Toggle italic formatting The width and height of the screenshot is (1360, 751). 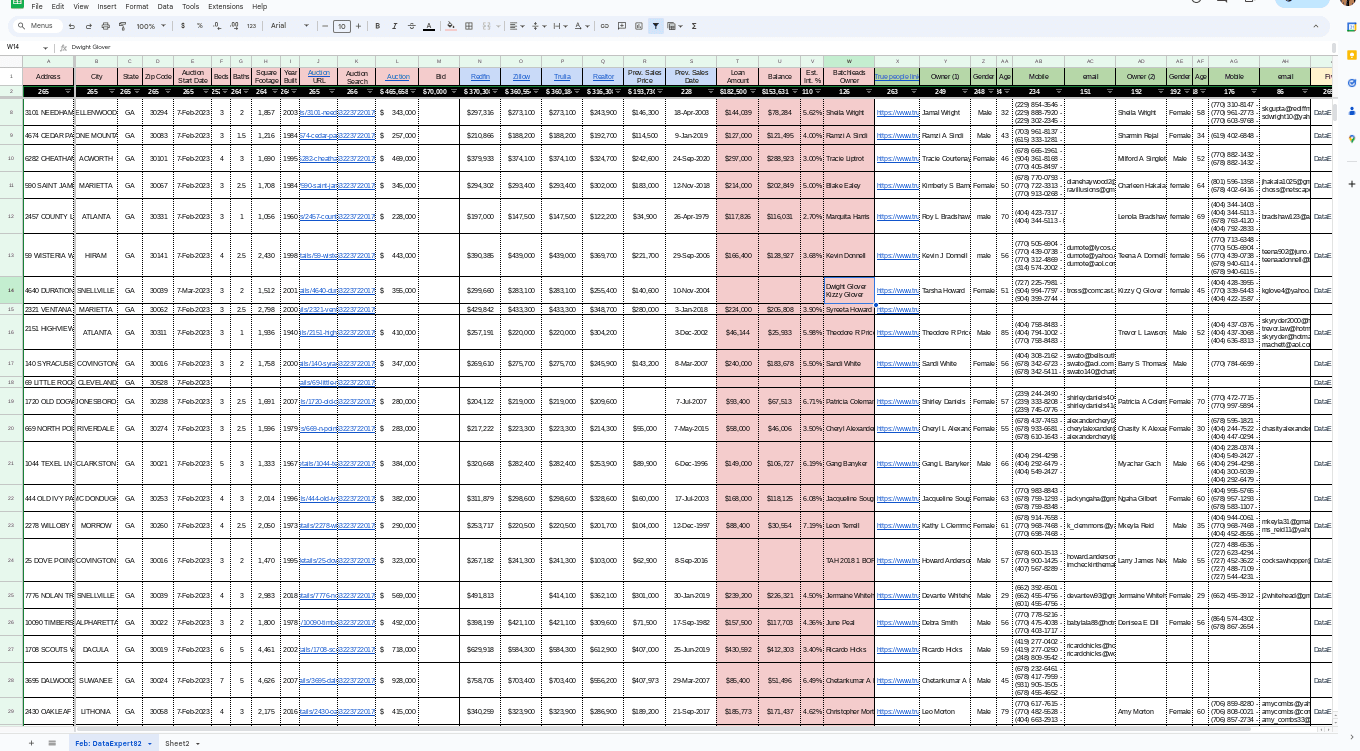[394, 26]
